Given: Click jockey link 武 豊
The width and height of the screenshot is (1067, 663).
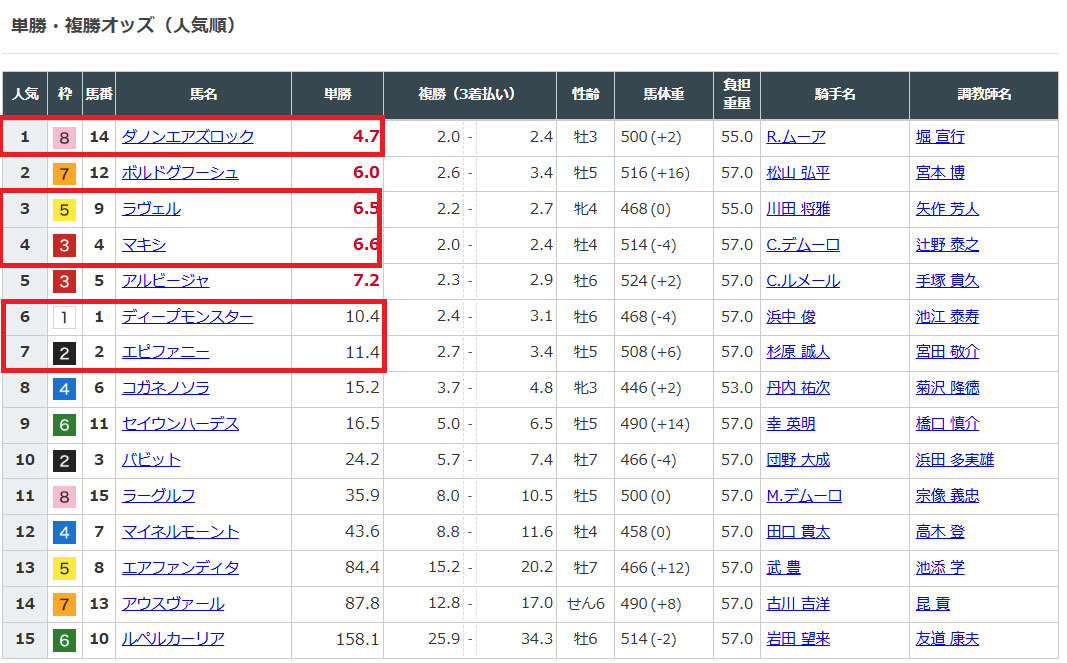Looking at the screenshot, I should [783, 568].
